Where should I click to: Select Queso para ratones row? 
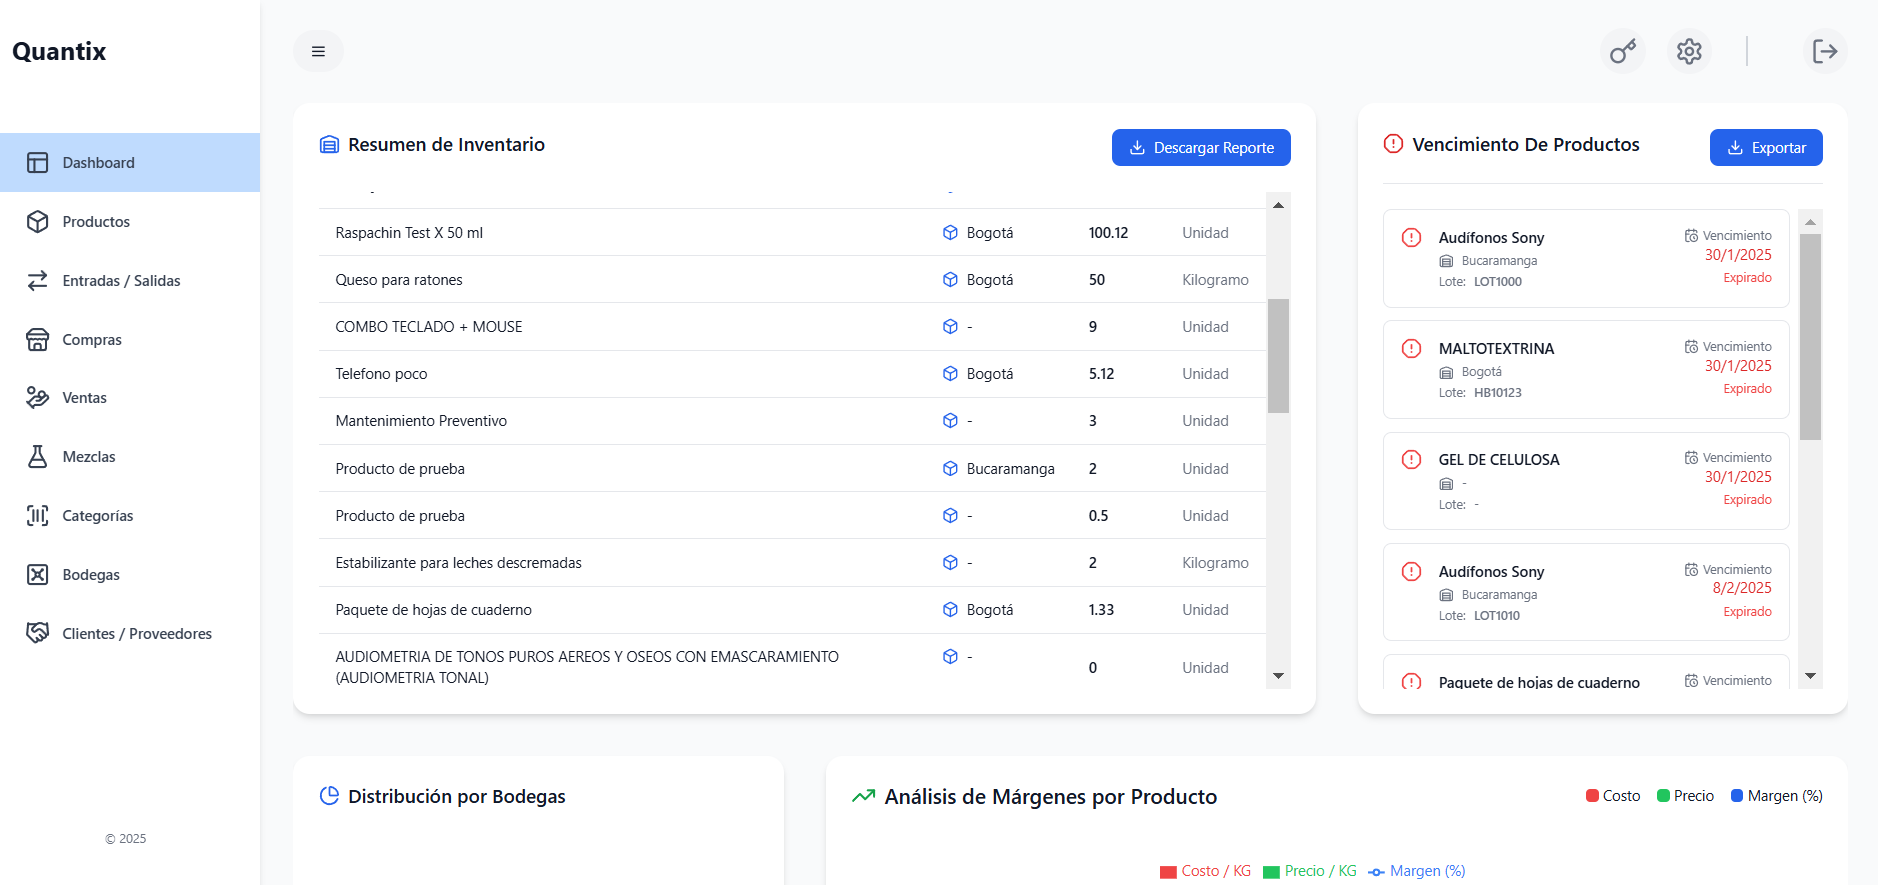click(x=792, y=279)
